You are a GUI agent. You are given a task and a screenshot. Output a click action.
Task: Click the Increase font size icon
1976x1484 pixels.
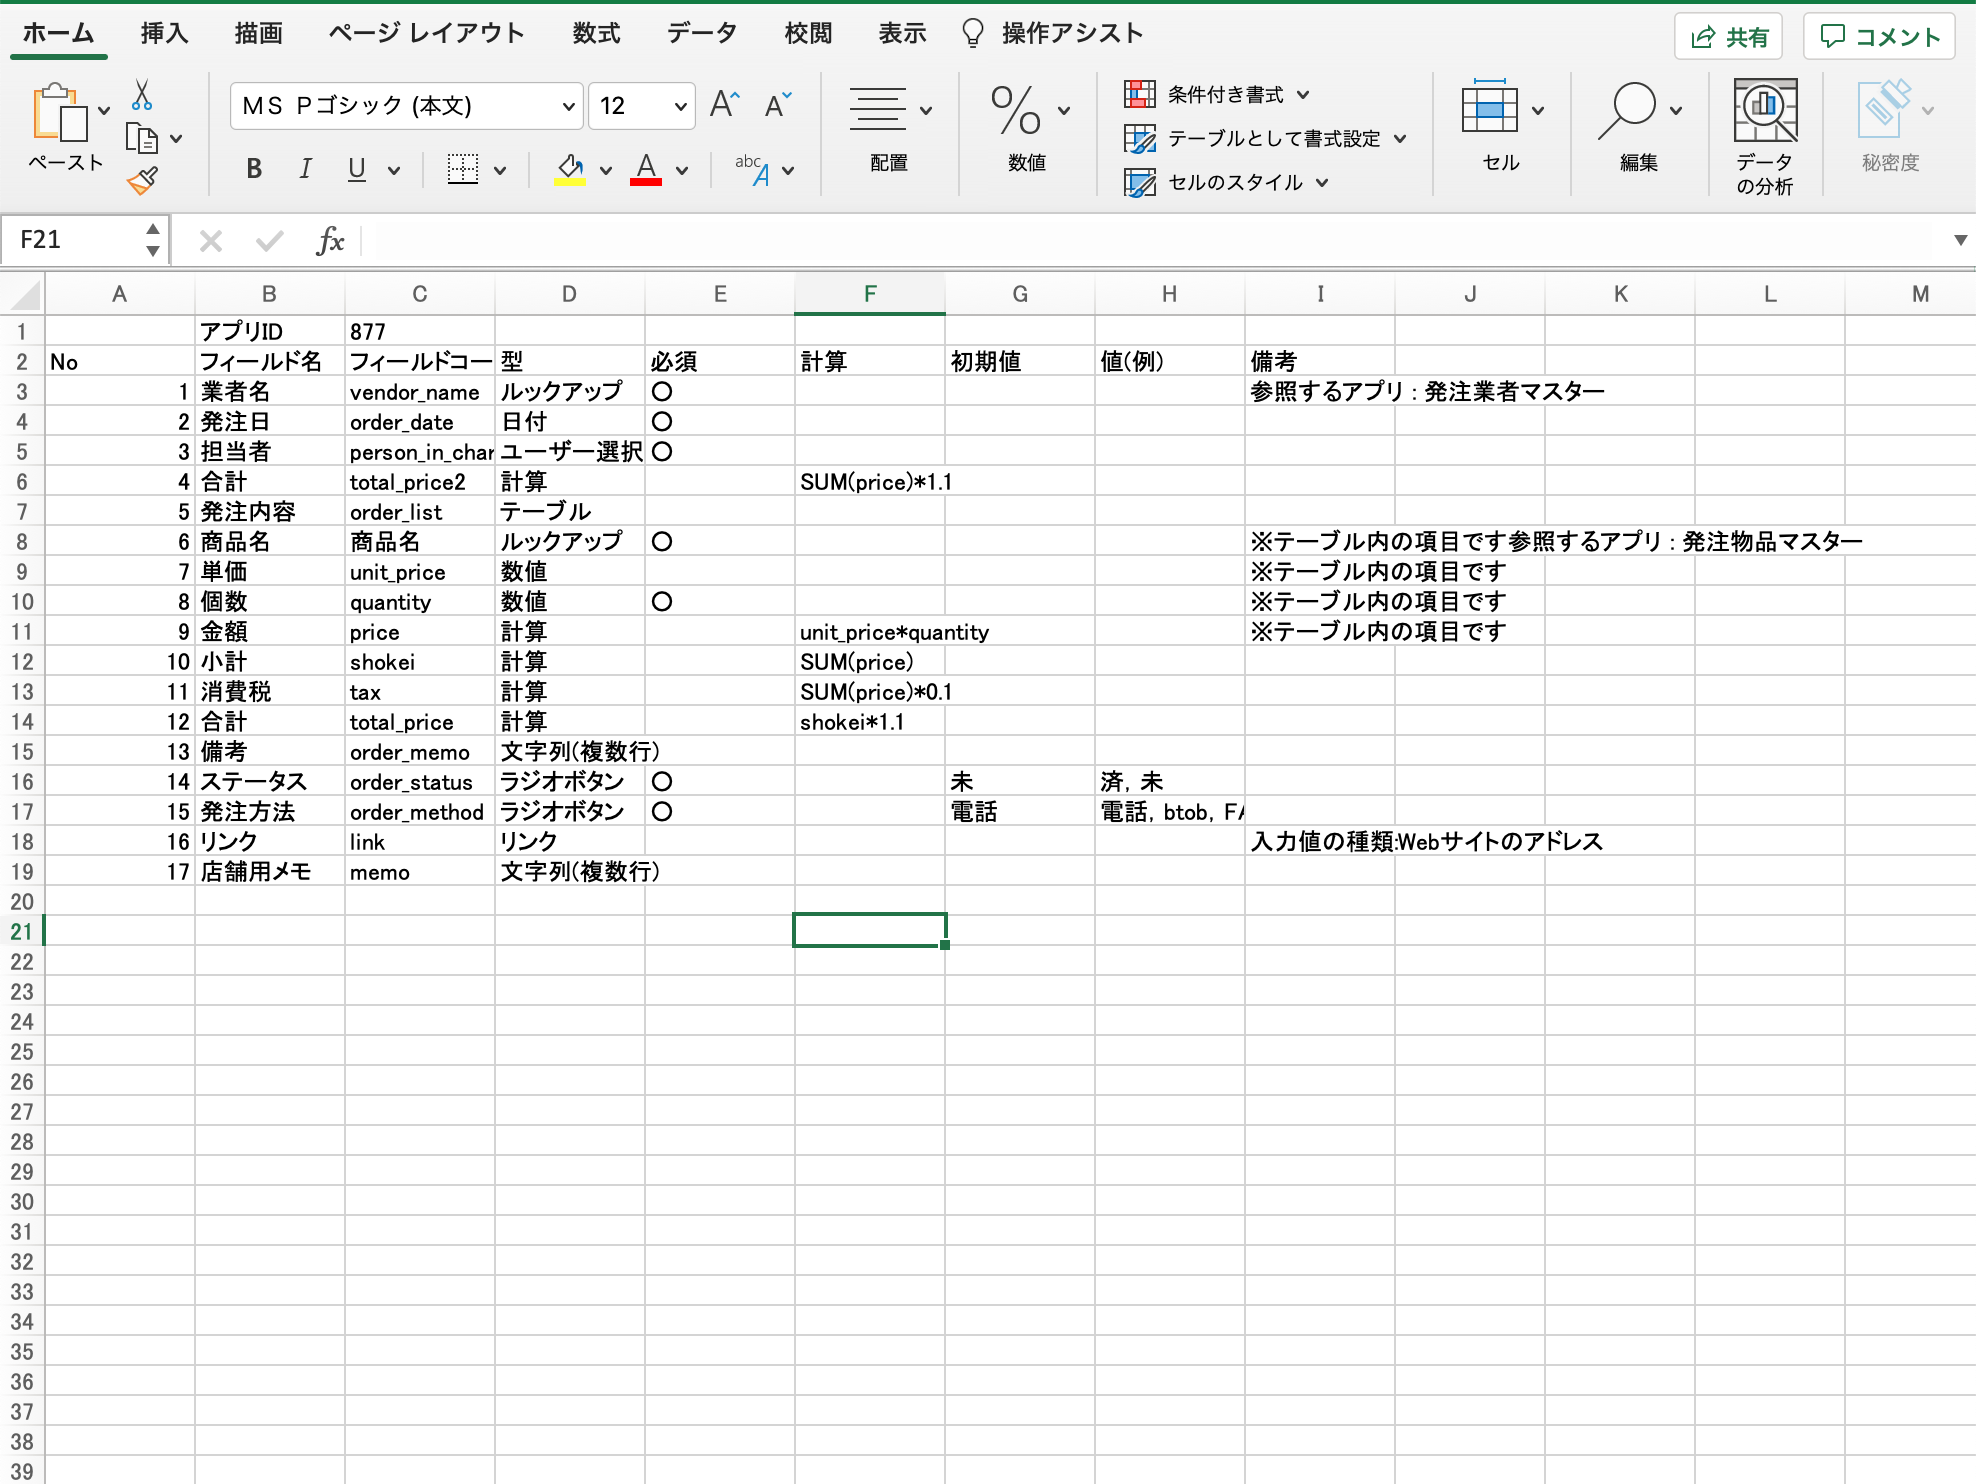click(724, 104)
